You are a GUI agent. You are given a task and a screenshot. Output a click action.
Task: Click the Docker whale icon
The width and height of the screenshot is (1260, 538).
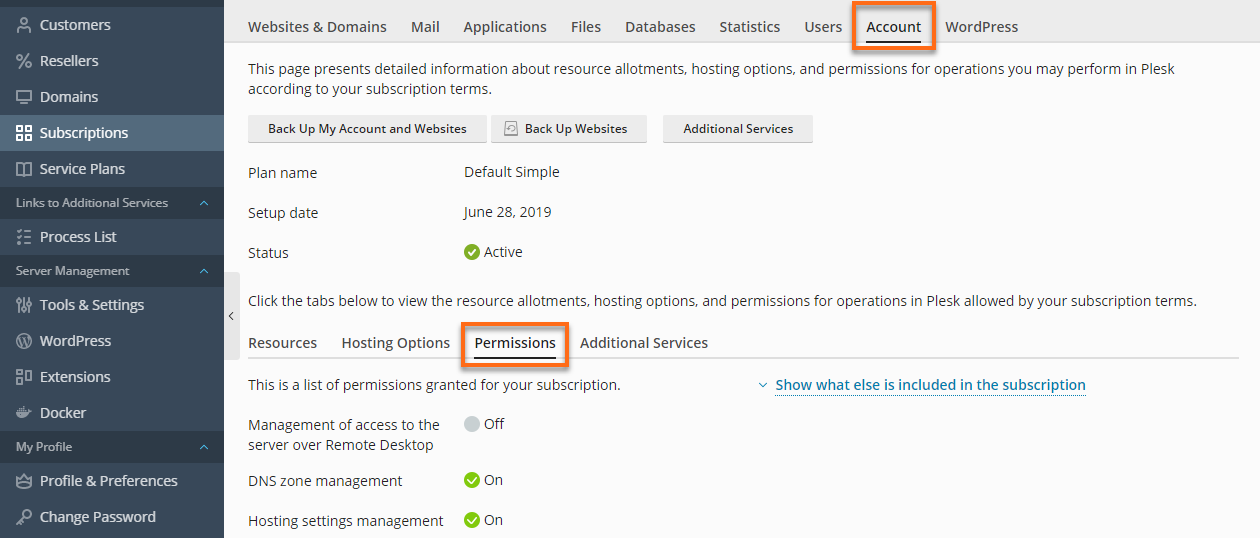pos(24,413)
